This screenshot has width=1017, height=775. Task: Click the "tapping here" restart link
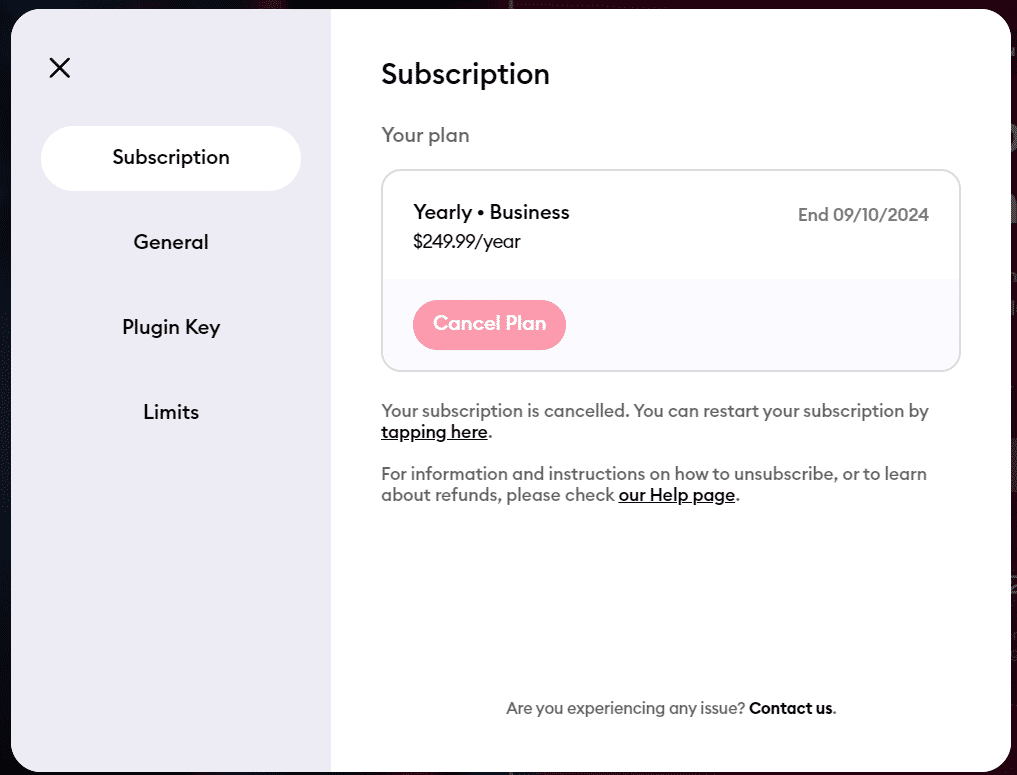(434, 433)
